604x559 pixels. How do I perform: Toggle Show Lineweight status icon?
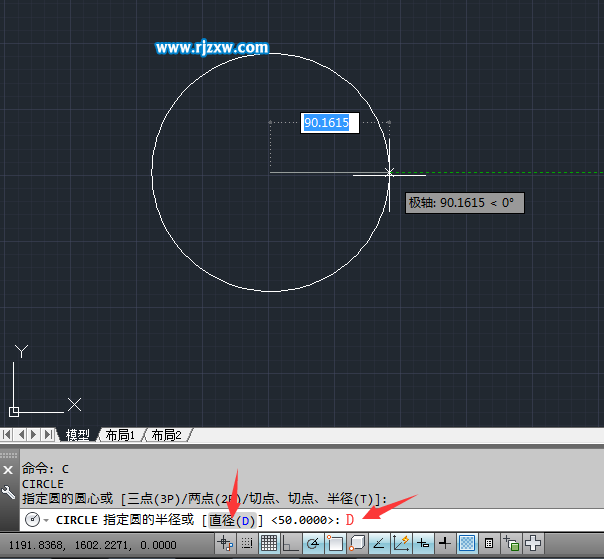tap(445, 544)
